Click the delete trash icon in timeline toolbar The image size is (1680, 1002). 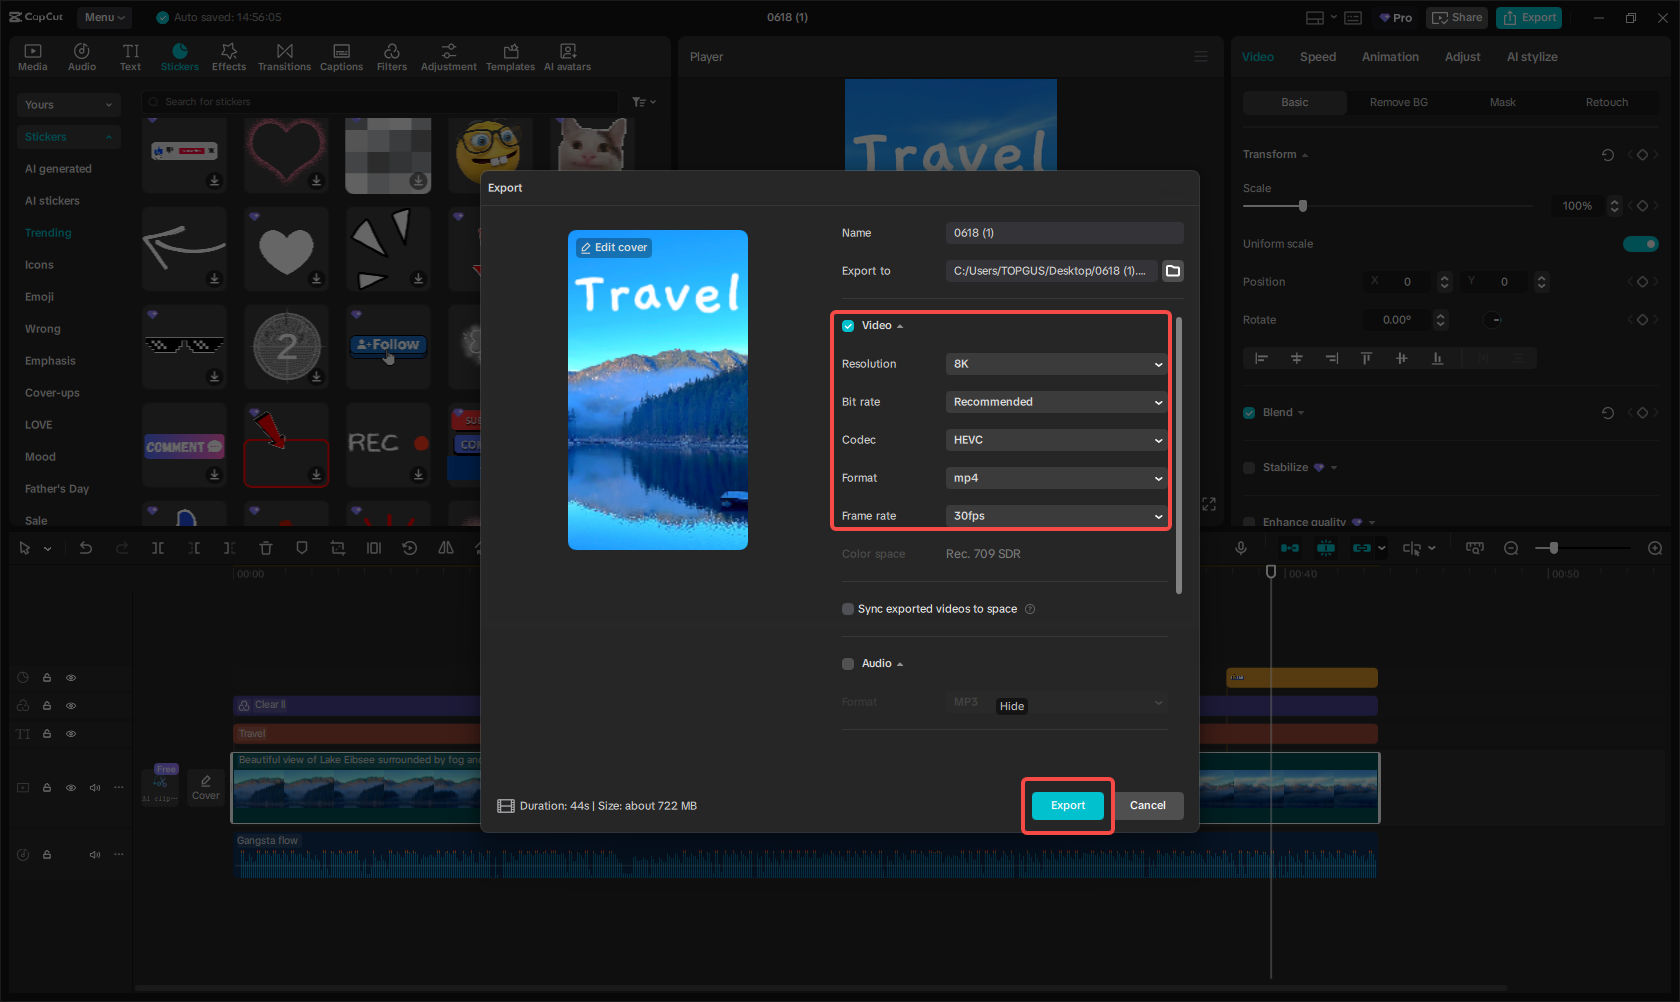coord(266,548)
